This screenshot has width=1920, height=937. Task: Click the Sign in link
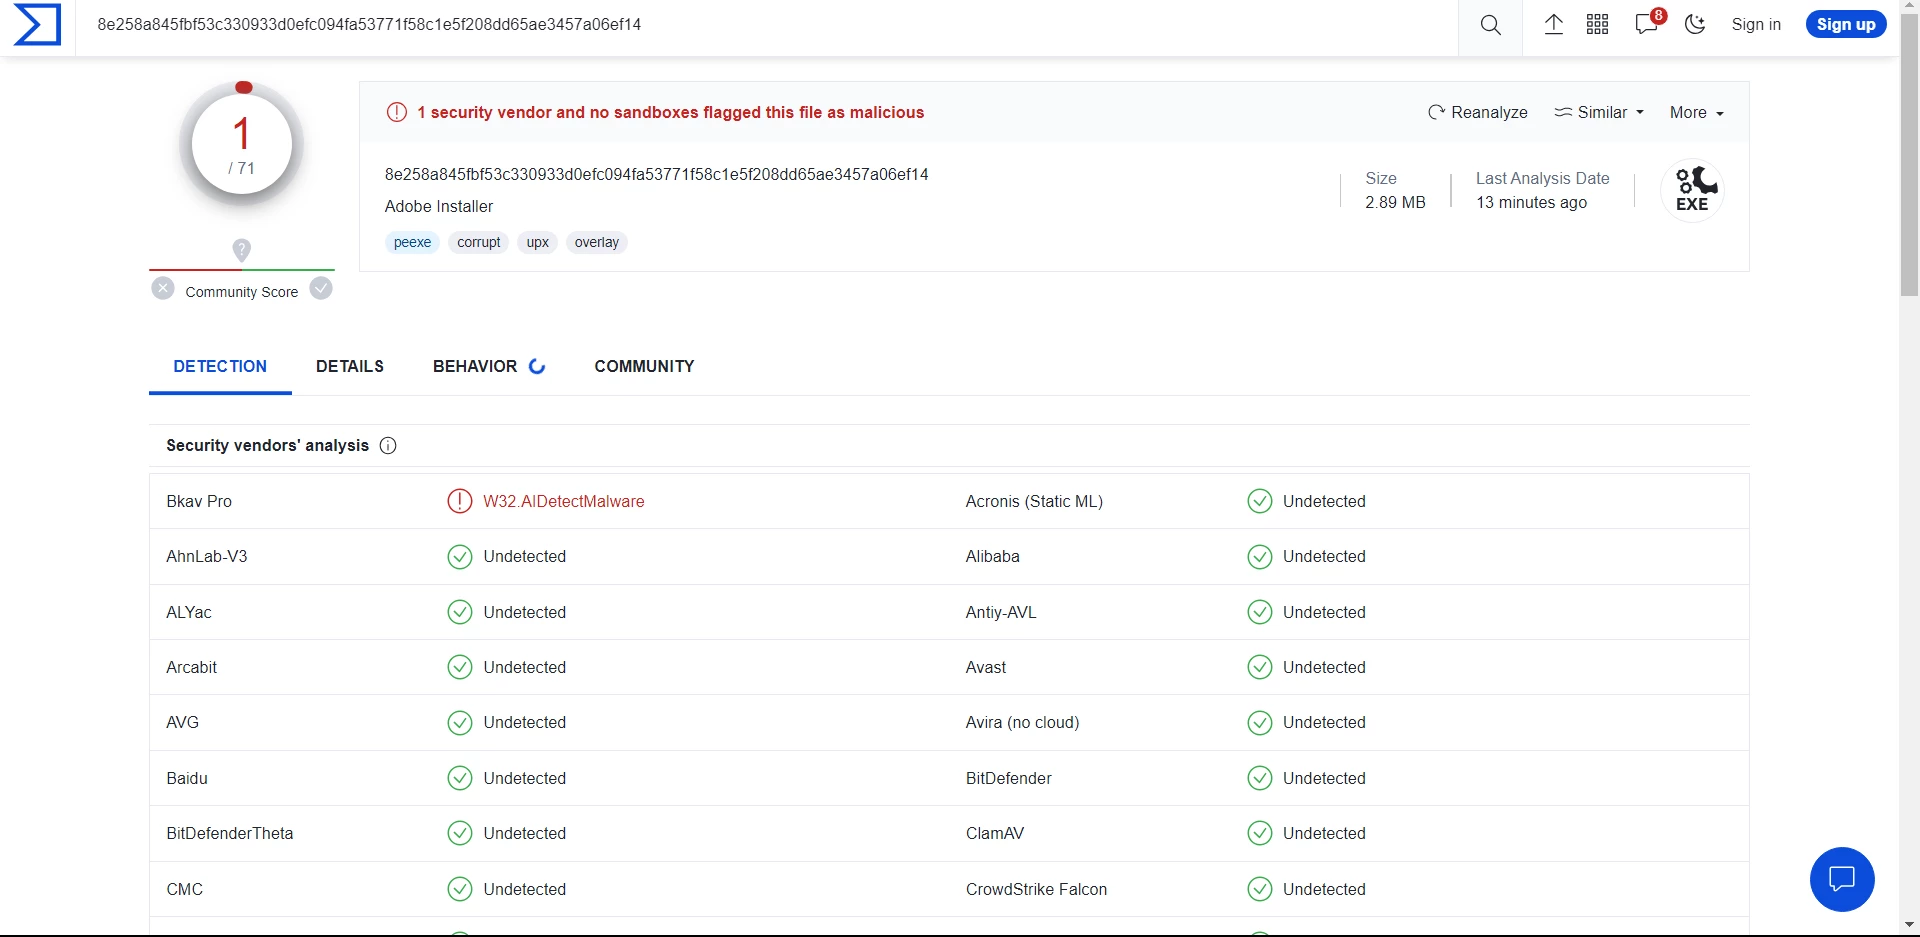coord(1756,25)
